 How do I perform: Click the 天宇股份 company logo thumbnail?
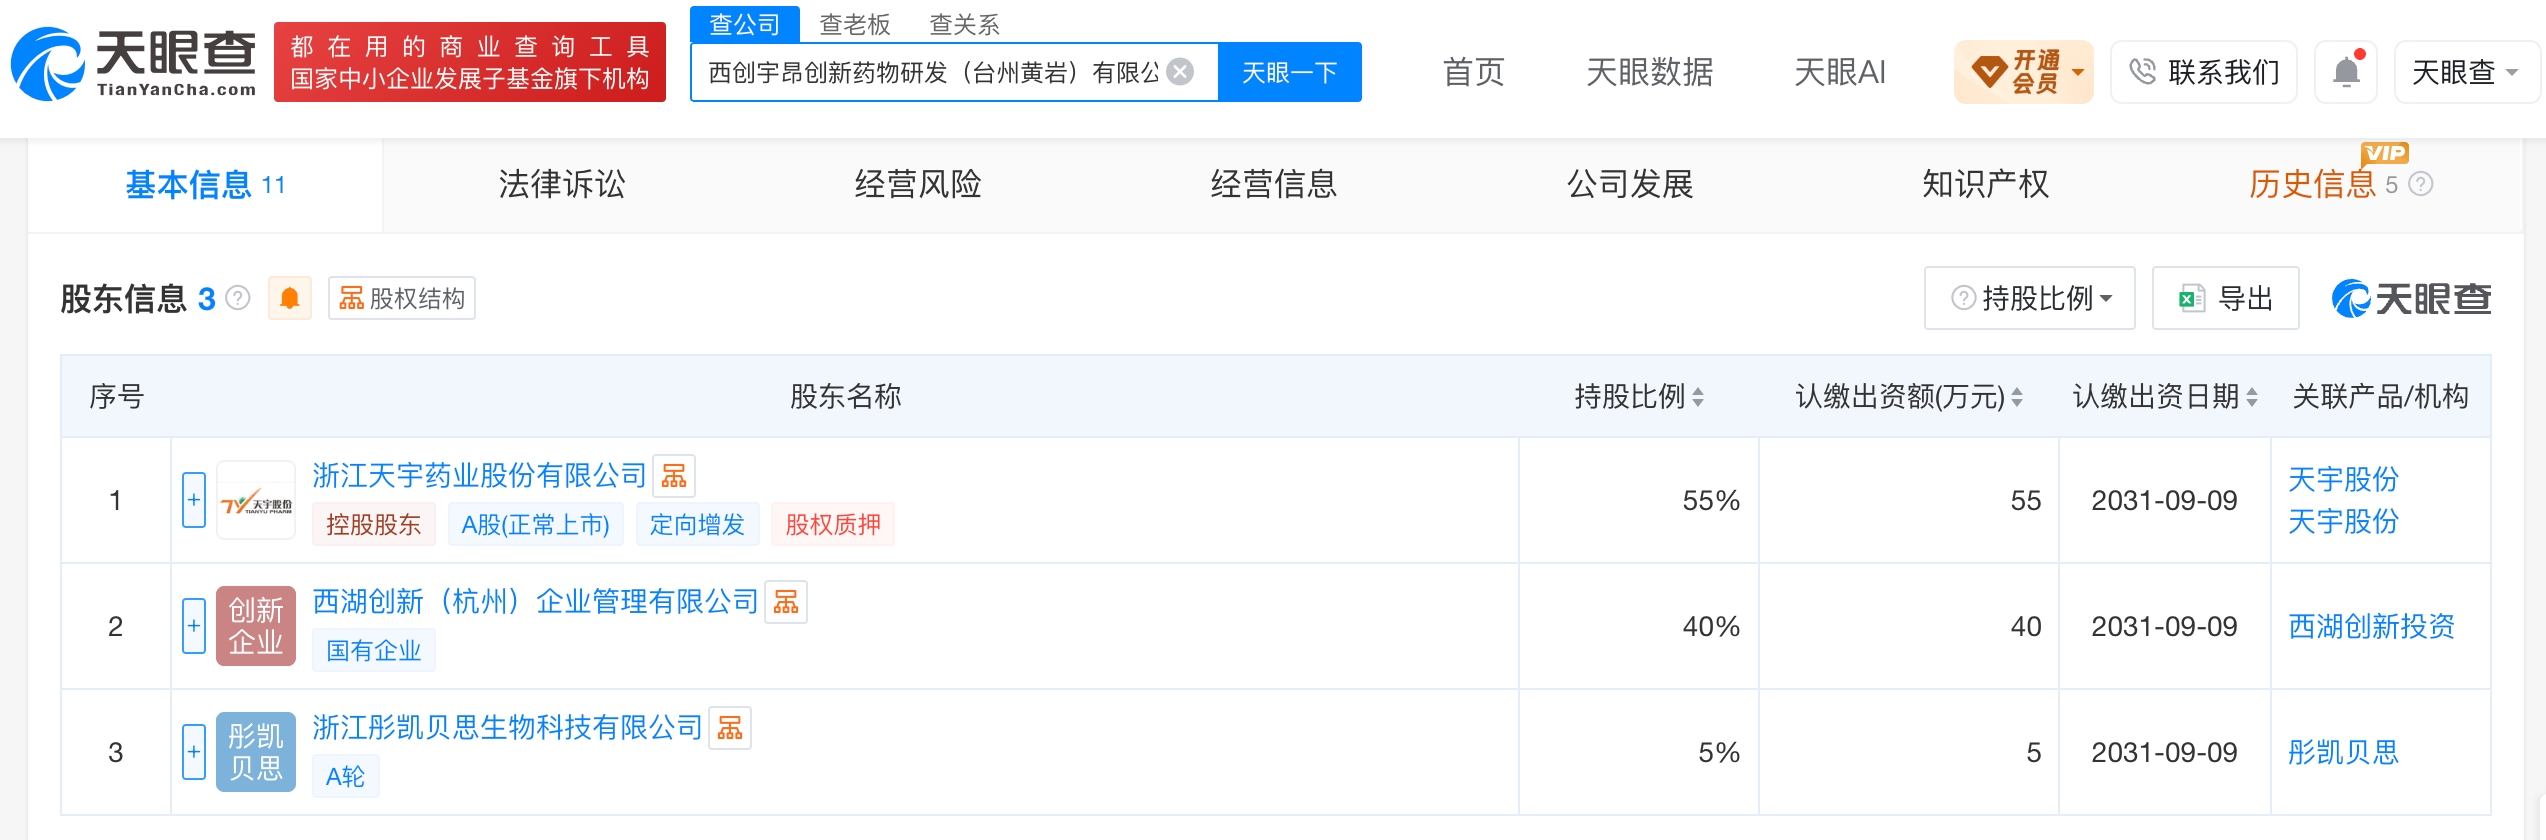pos(256,500)
